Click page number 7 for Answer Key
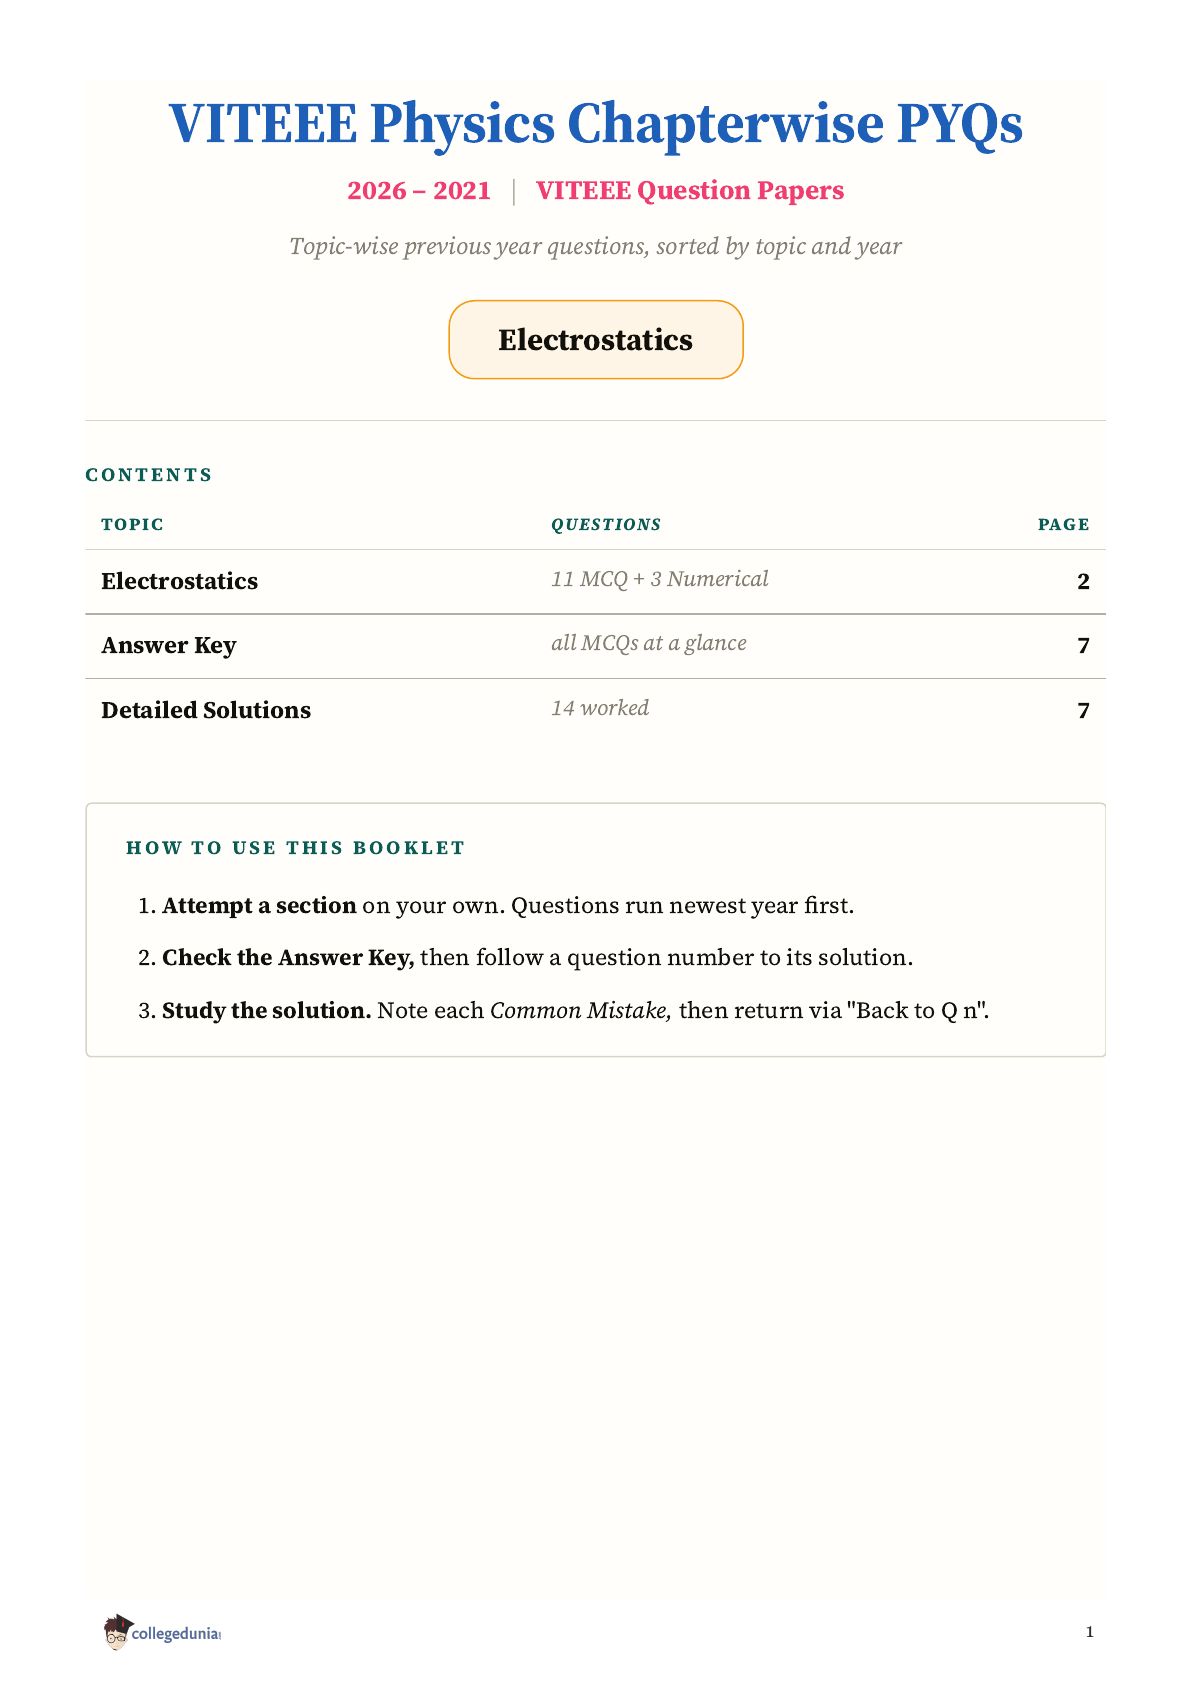This screenshot has width=1190, height=1684. tap(1083, 645)
